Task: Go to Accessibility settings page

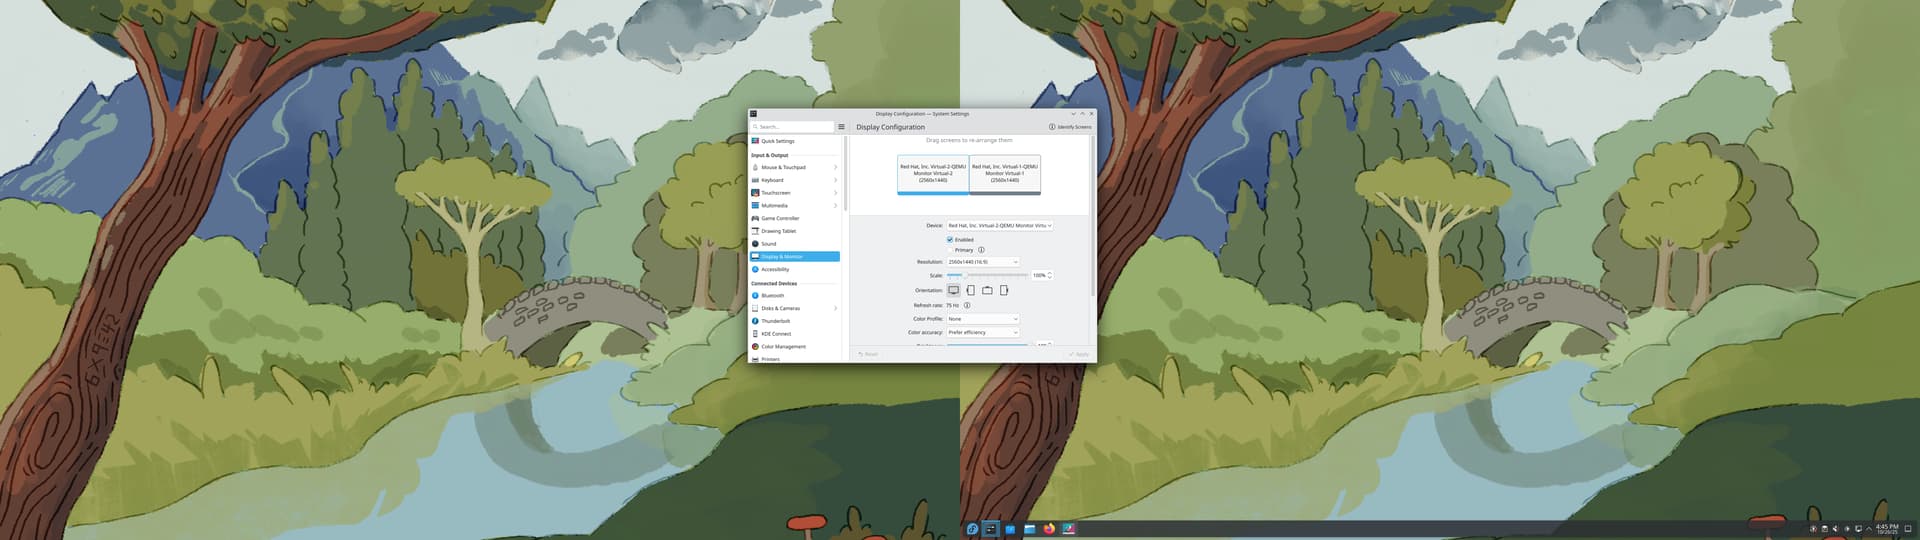Action: 775,269
